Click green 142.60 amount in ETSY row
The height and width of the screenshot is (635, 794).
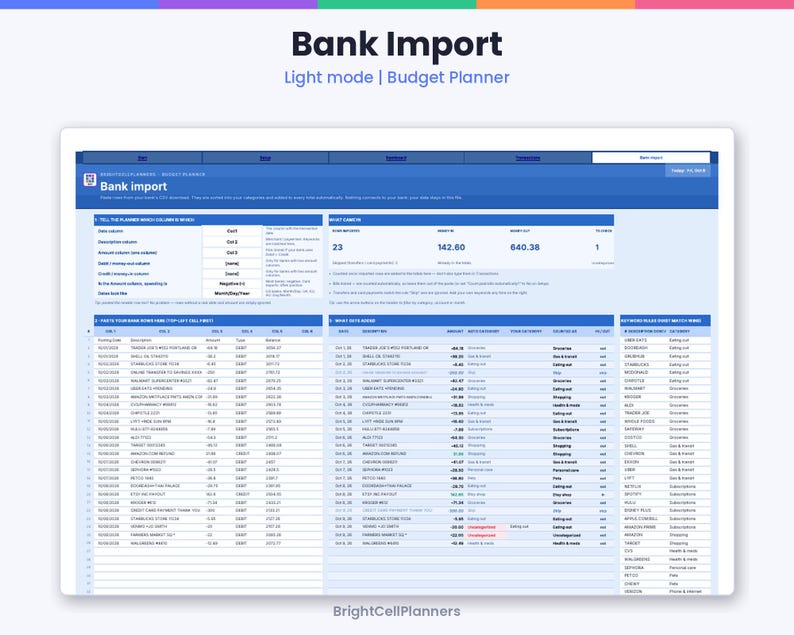pos(457,495)
